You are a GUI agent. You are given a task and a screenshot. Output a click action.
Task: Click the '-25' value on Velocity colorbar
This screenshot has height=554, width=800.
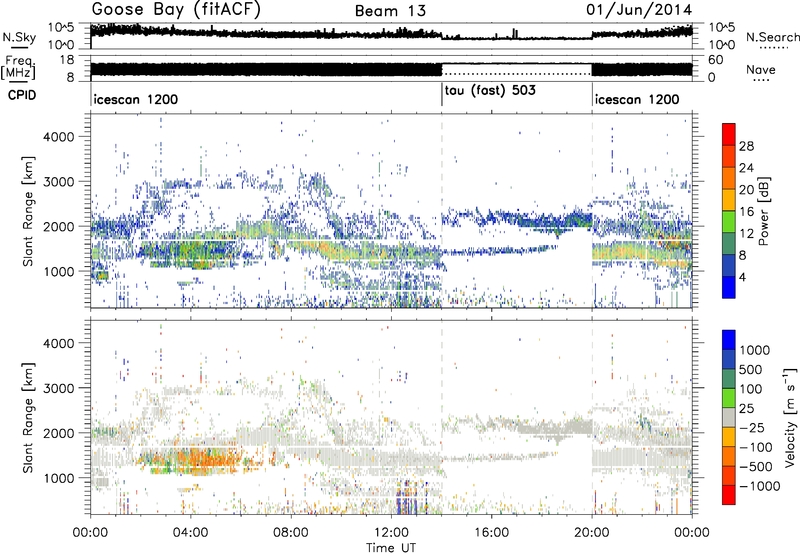coord(752,427)
